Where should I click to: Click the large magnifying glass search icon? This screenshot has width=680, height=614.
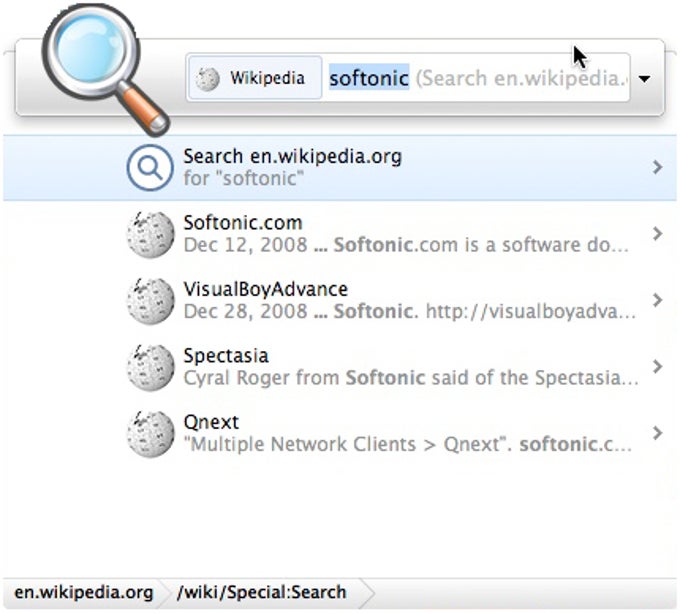[x=106, y=69]
